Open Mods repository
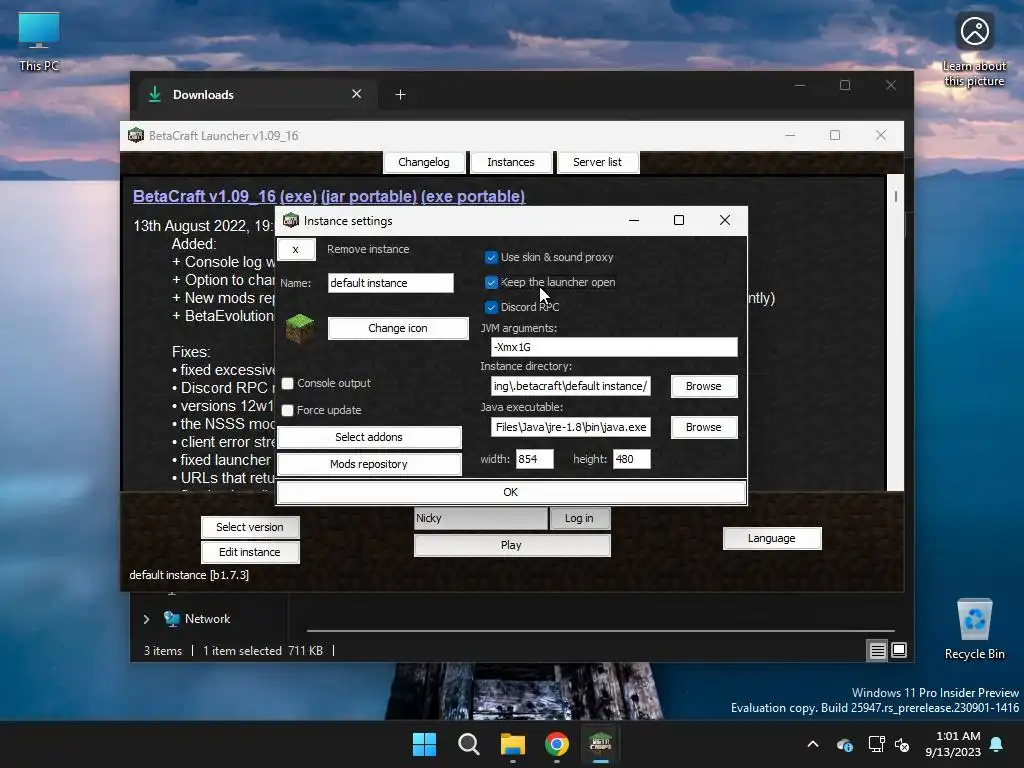 (x=369, y=464)
